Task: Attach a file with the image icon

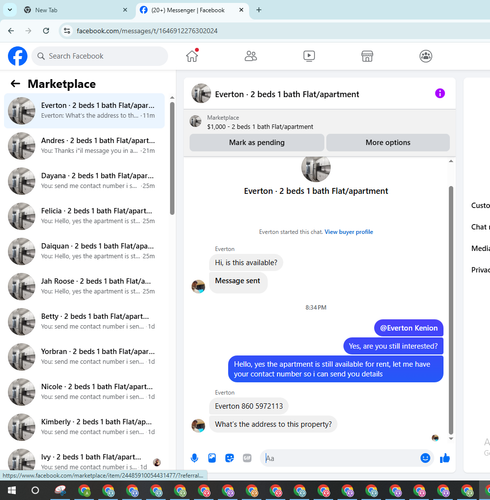Action: click(212, 458)
